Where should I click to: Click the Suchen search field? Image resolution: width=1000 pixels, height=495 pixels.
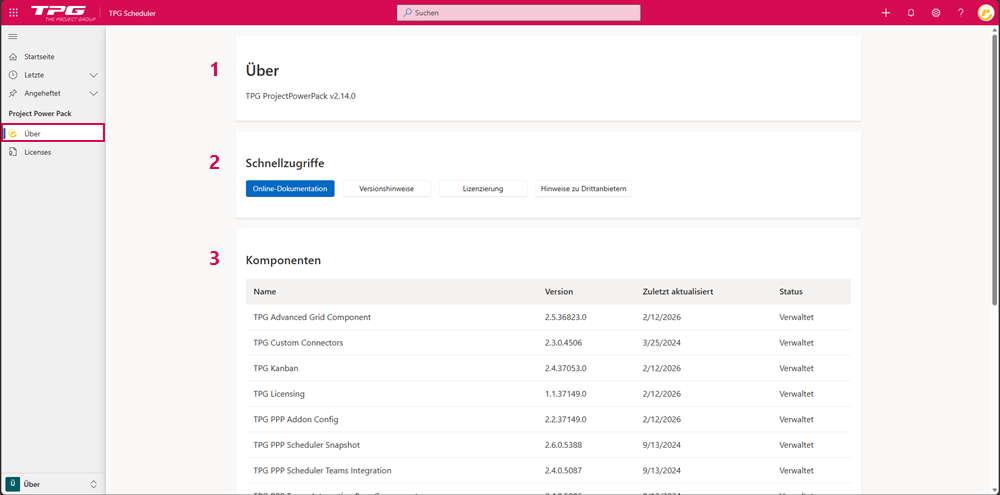point(519,13)
